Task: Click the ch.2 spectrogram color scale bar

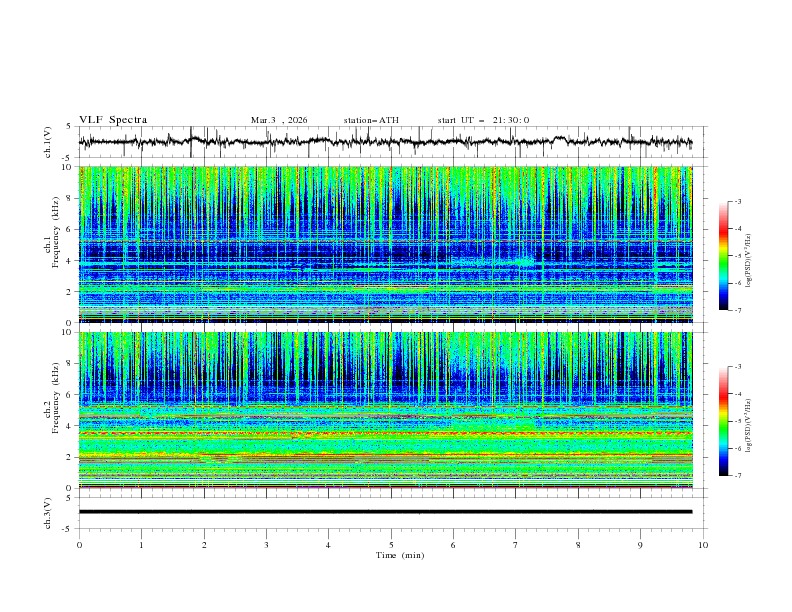Action: (x=723, y=421)
